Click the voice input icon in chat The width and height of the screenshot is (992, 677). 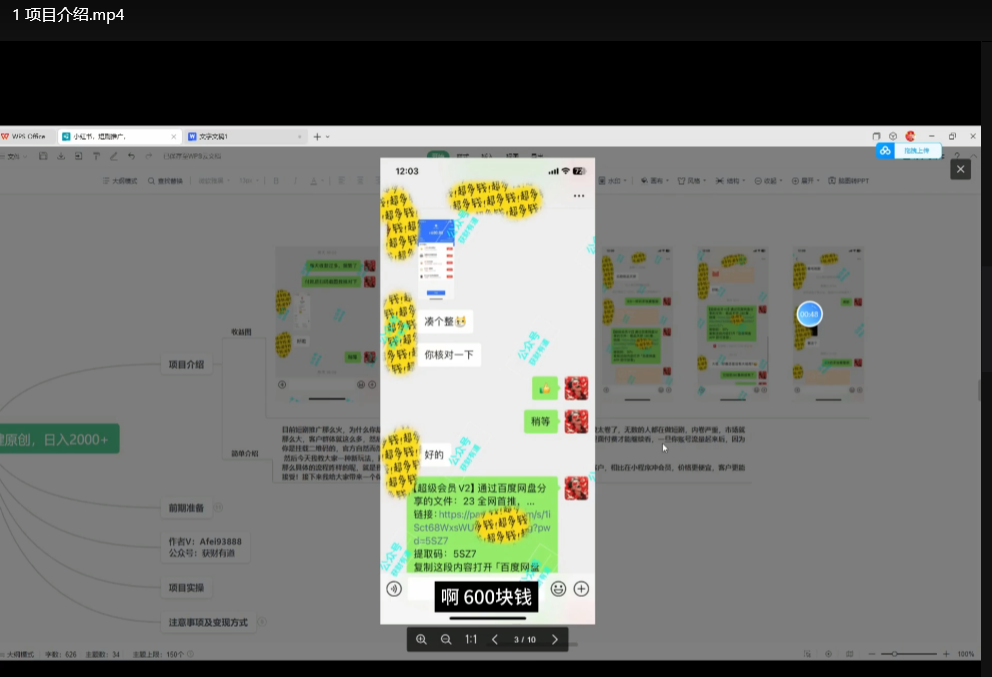pyautogui.click(x=394, y=589)
